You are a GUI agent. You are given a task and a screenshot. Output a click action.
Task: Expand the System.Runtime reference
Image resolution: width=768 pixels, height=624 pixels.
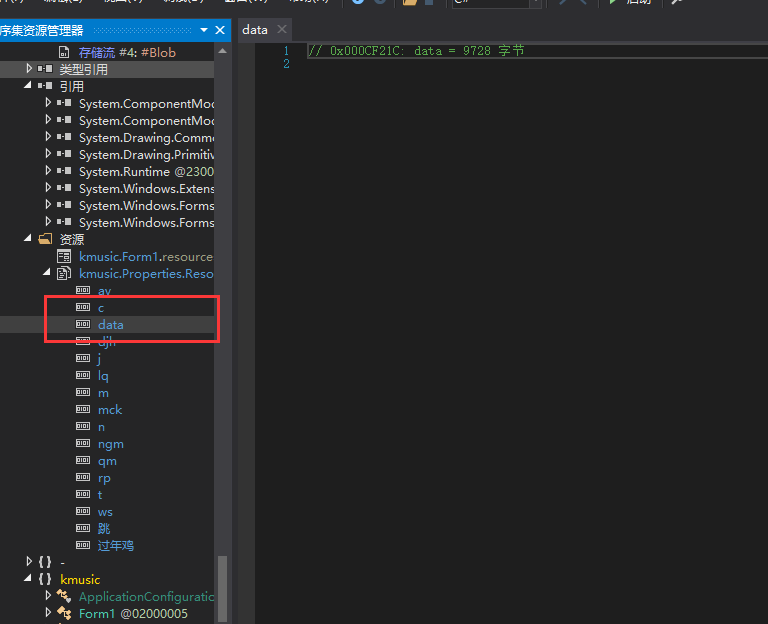pyautogui.click(x=48, y=171)
